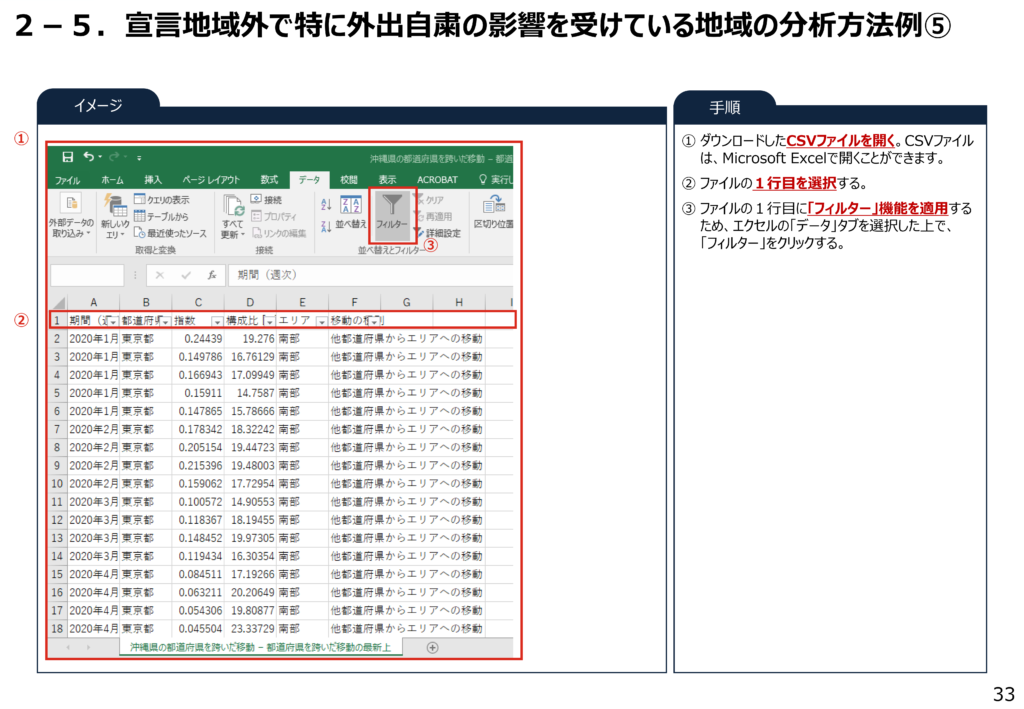Switch to the ホーム ribbon tab

coord(113,180)
